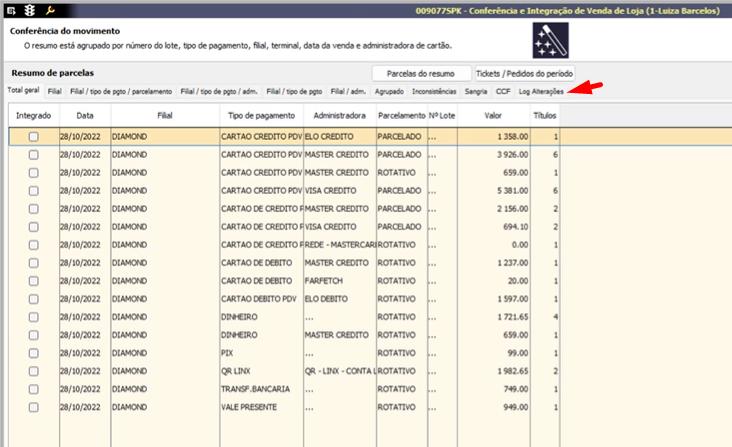Toggle Integrado checkbox for VALE PRESENTE row
The image size is (732, 447).
34,408
